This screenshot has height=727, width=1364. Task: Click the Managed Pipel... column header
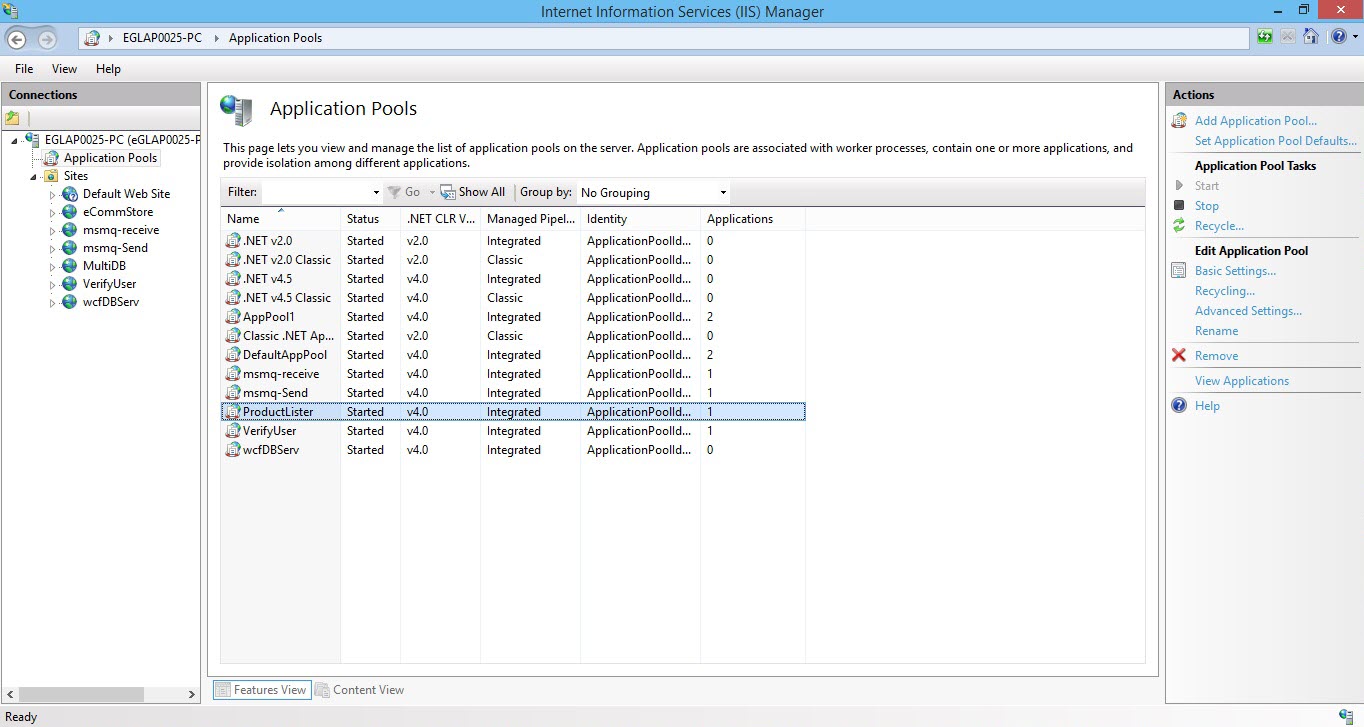530,219
